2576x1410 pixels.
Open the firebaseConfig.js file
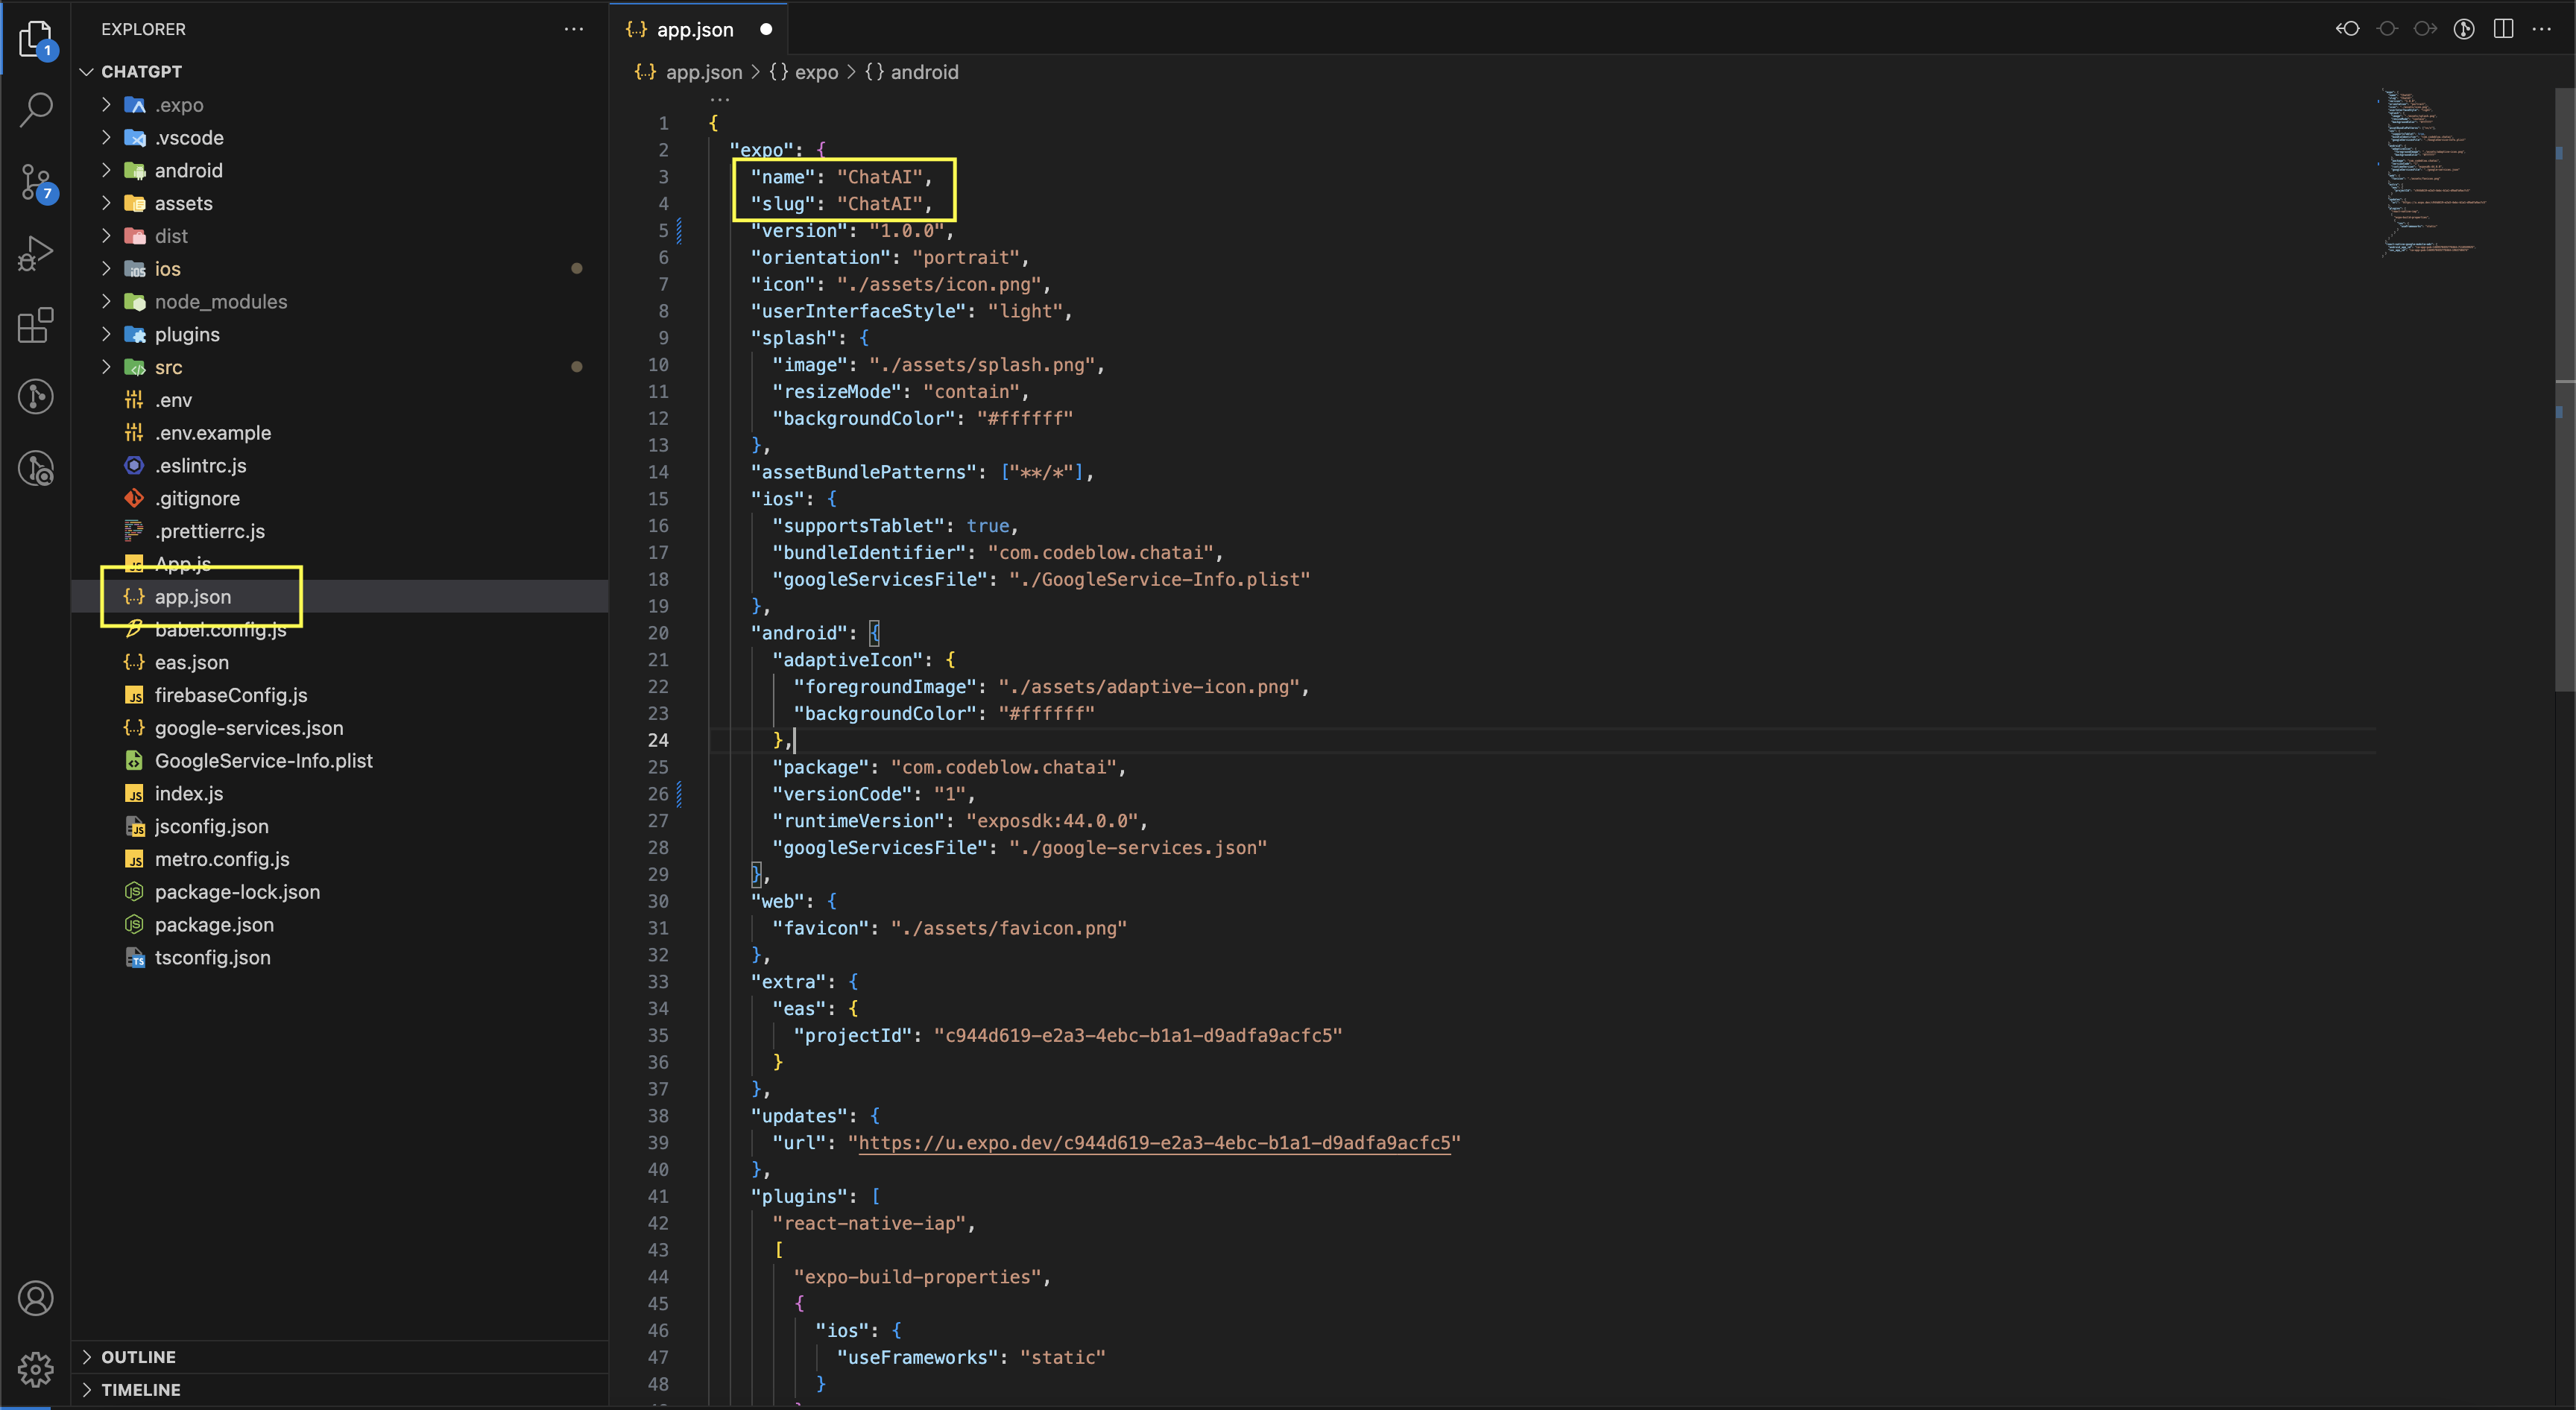click(340, 695)
